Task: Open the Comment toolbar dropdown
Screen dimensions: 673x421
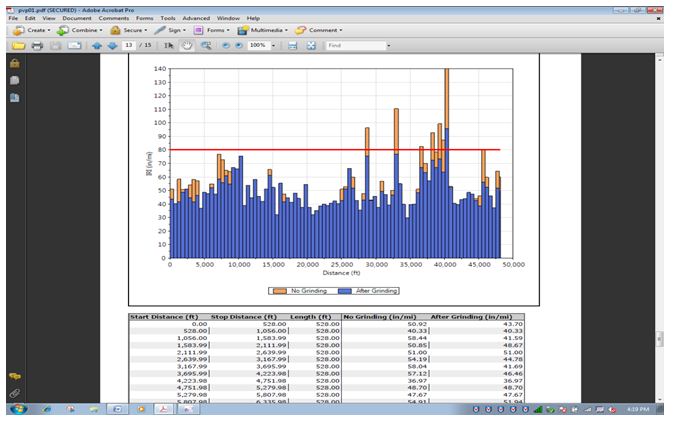Action: tap(319, 30)
